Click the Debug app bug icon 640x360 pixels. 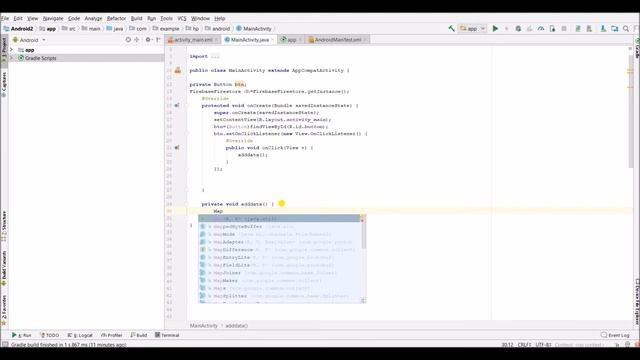pos(518,29)
